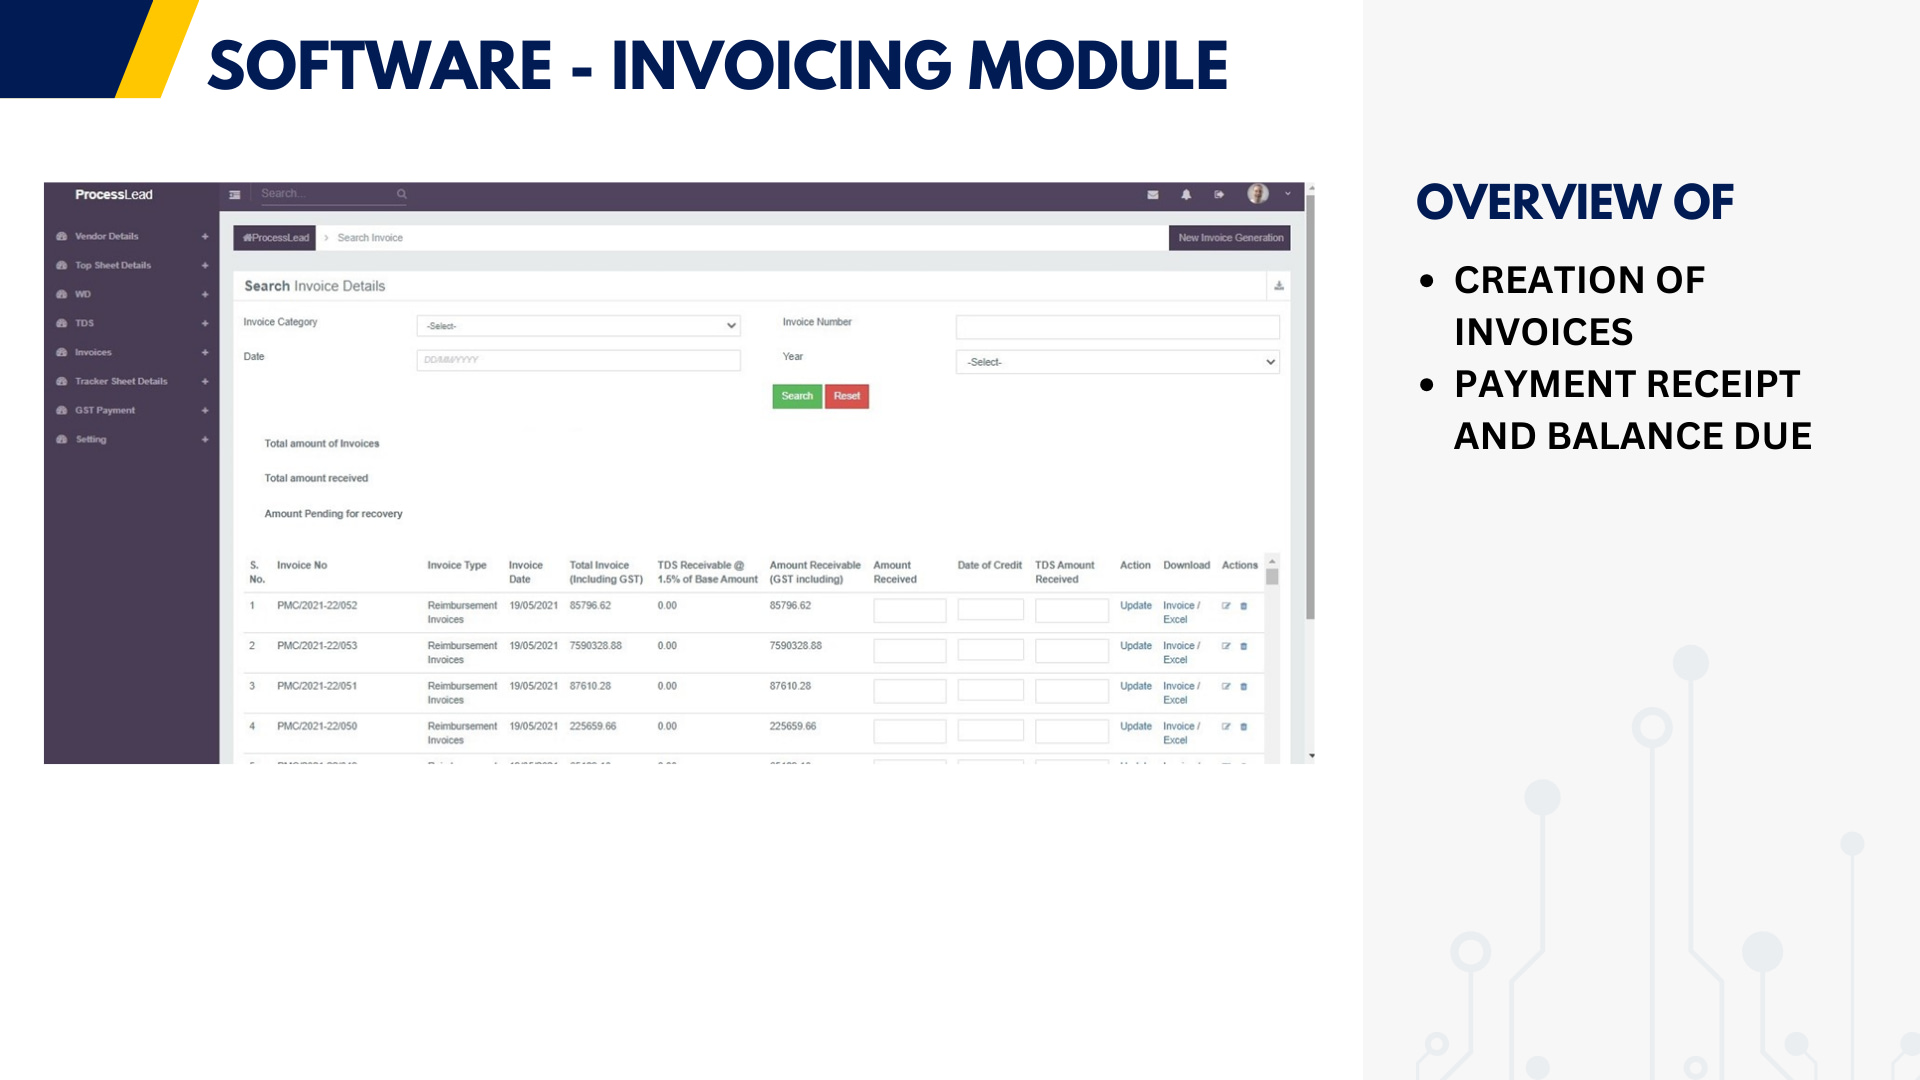The width and height of the screenshot is (1920, 1080).
Task: Open the Invoices sidebar menu item
Action: point(93,353)
